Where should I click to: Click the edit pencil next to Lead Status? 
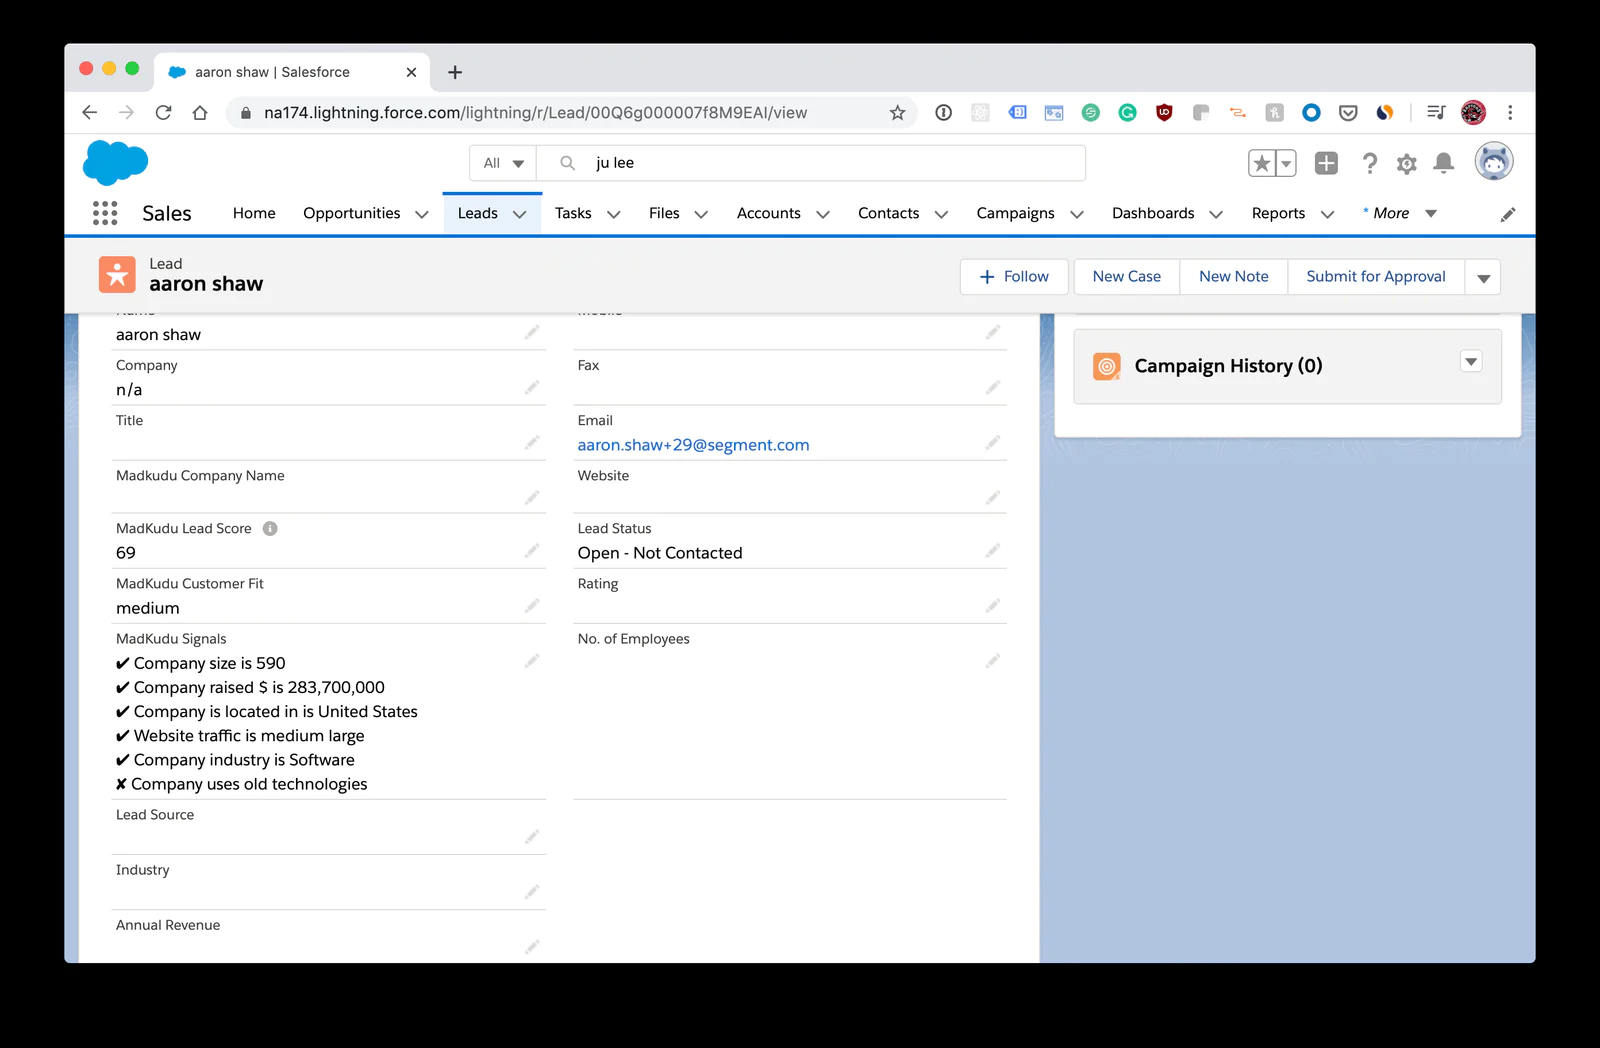point(993,550)
